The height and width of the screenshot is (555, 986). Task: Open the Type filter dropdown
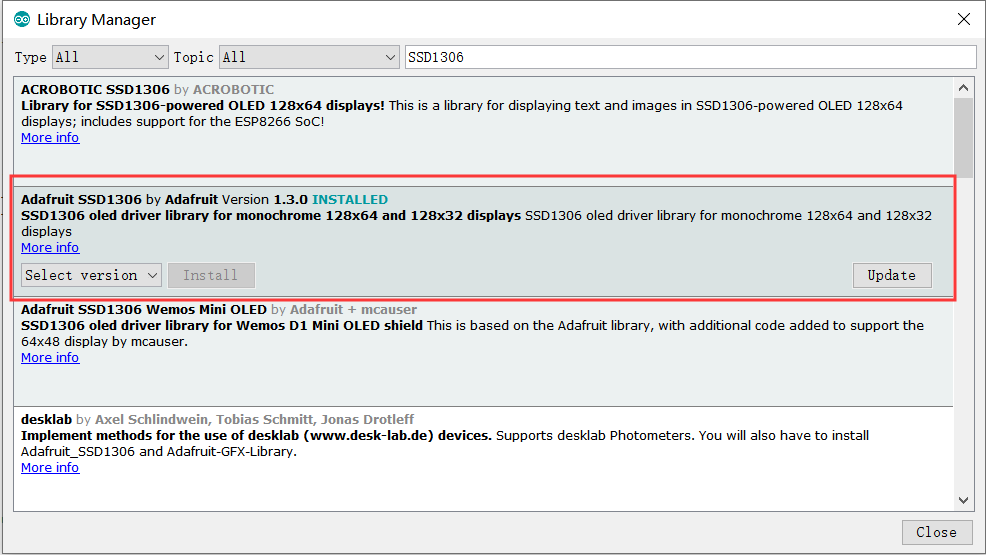click(110, 57)
